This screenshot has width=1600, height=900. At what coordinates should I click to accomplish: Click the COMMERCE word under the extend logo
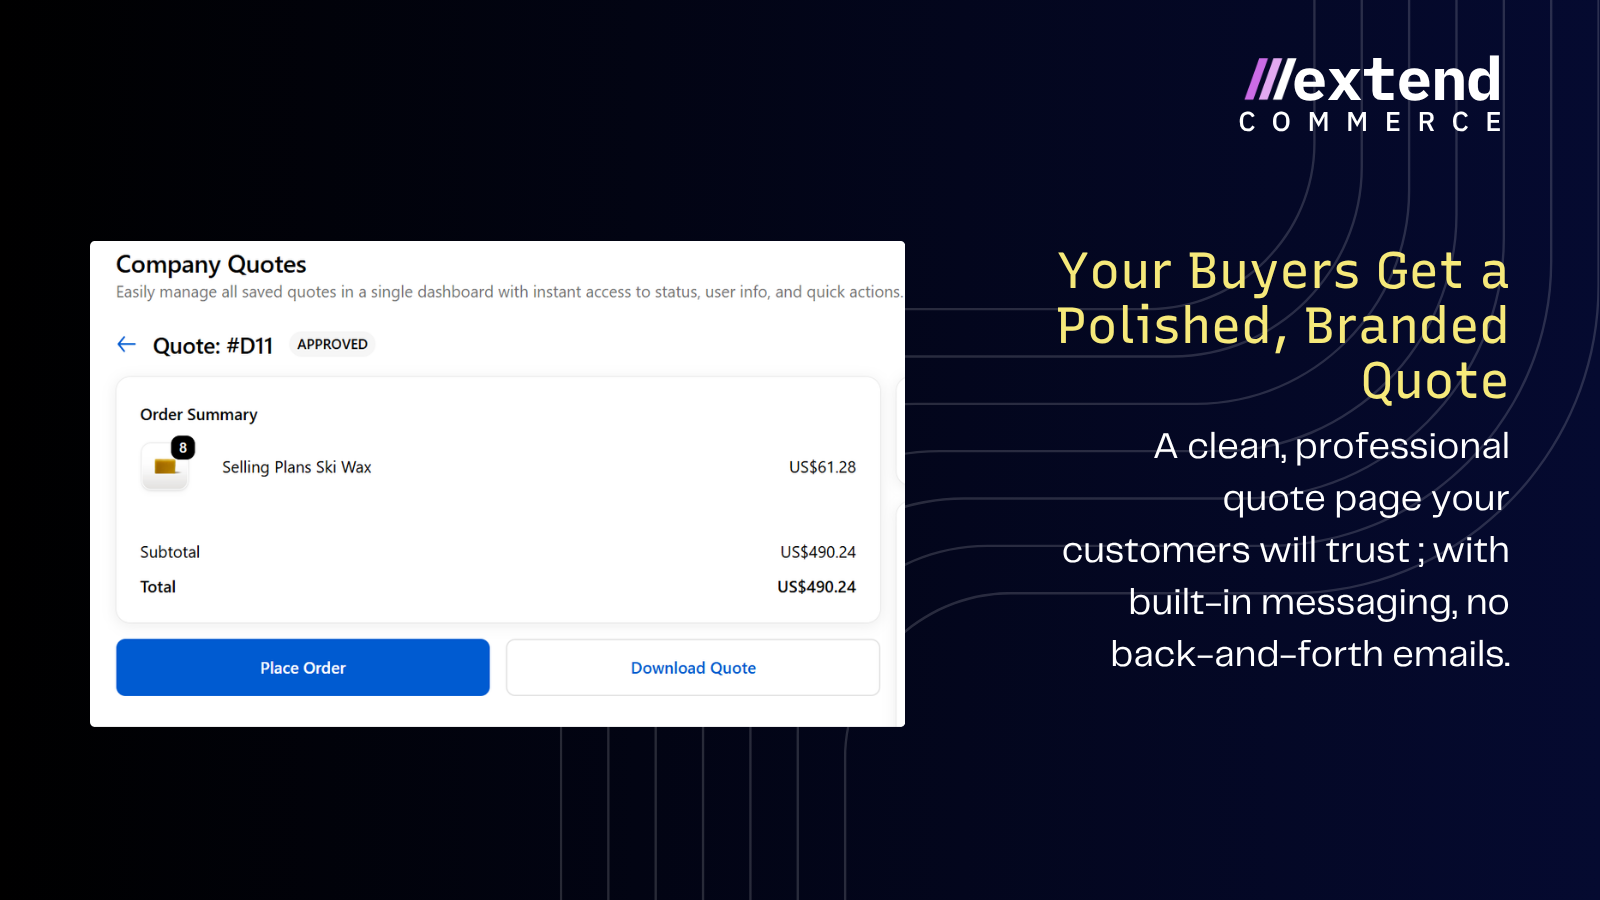point(1372,122)
